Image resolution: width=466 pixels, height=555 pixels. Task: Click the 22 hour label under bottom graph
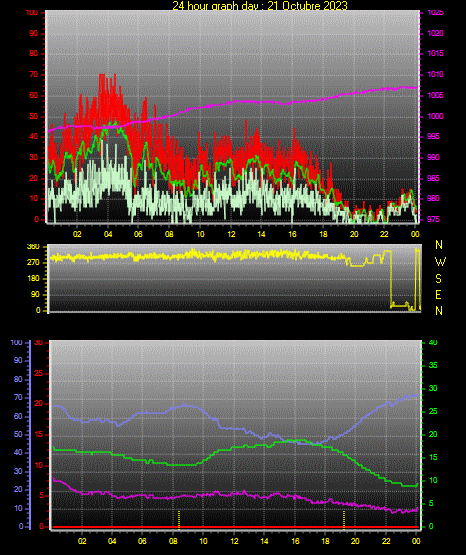(x=386, y=541)
